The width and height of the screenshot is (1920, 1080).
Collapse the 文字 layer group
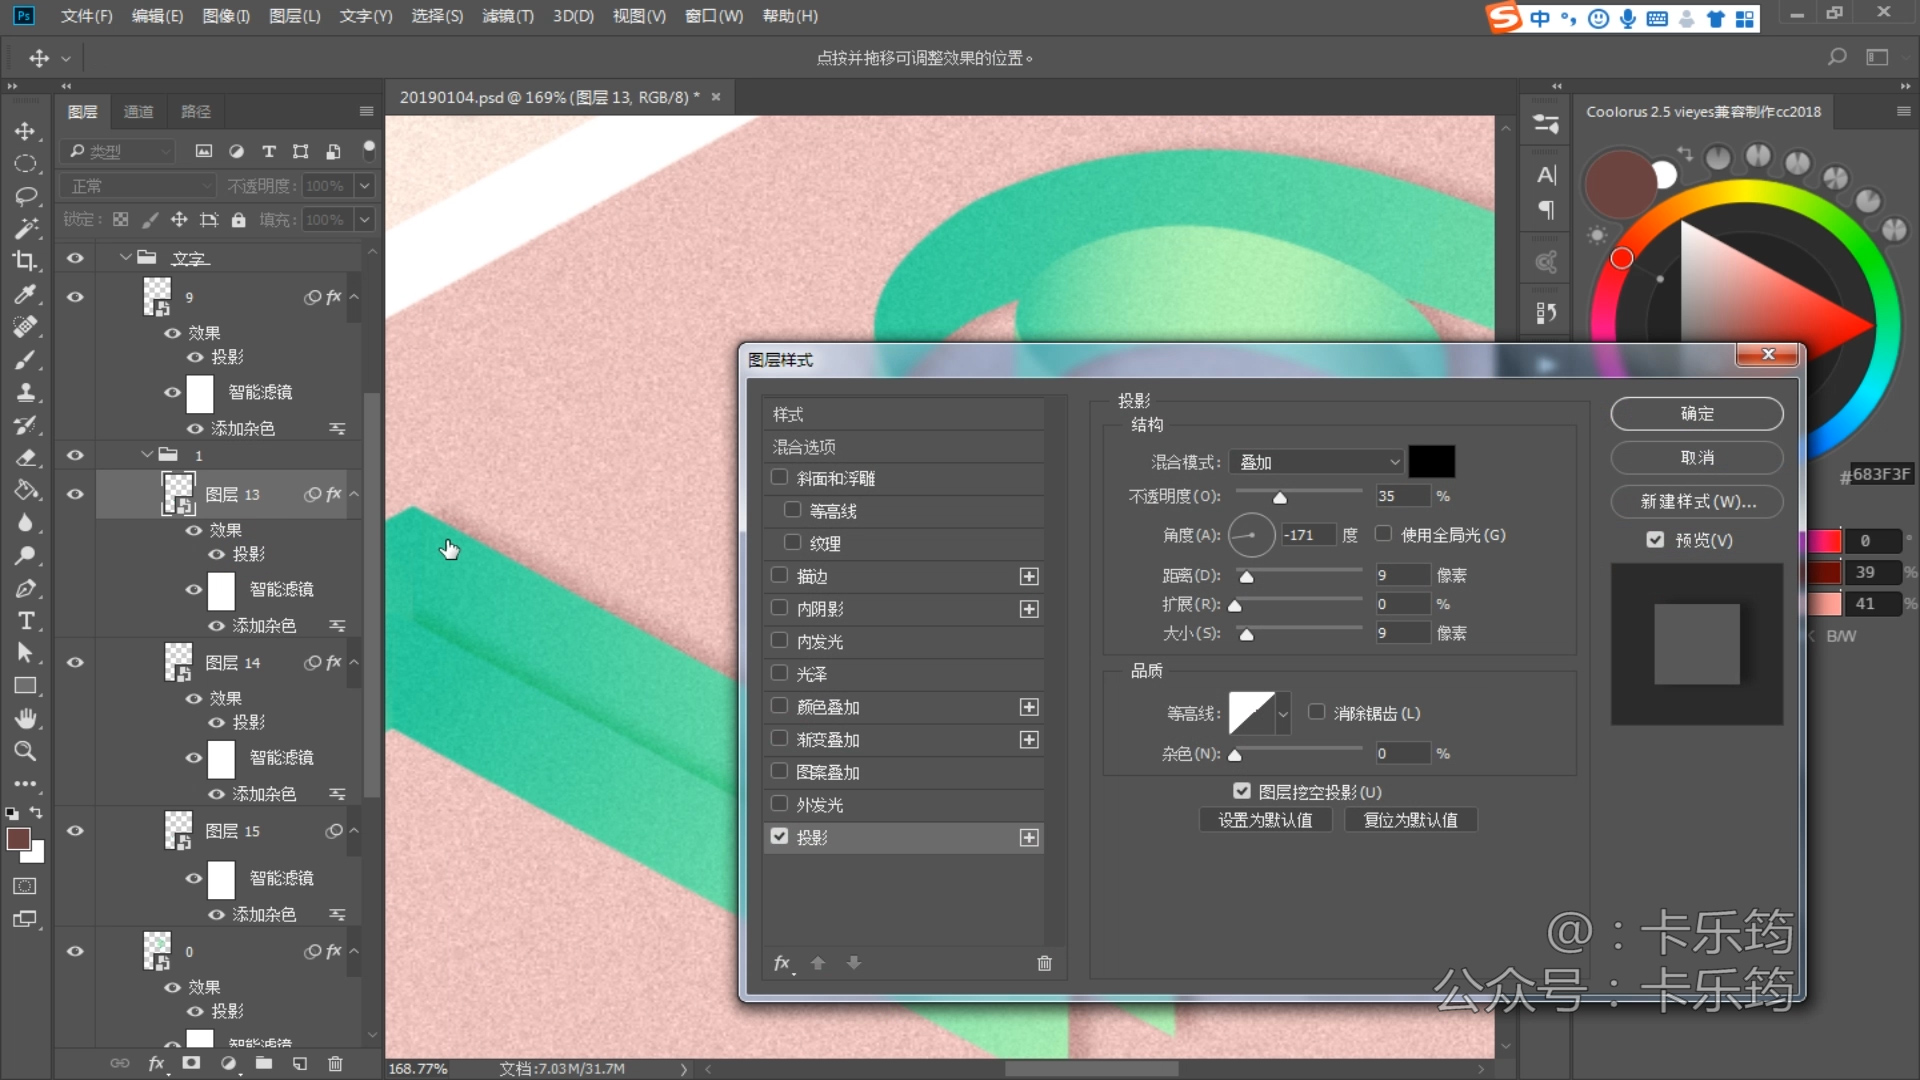pos(126,258)
